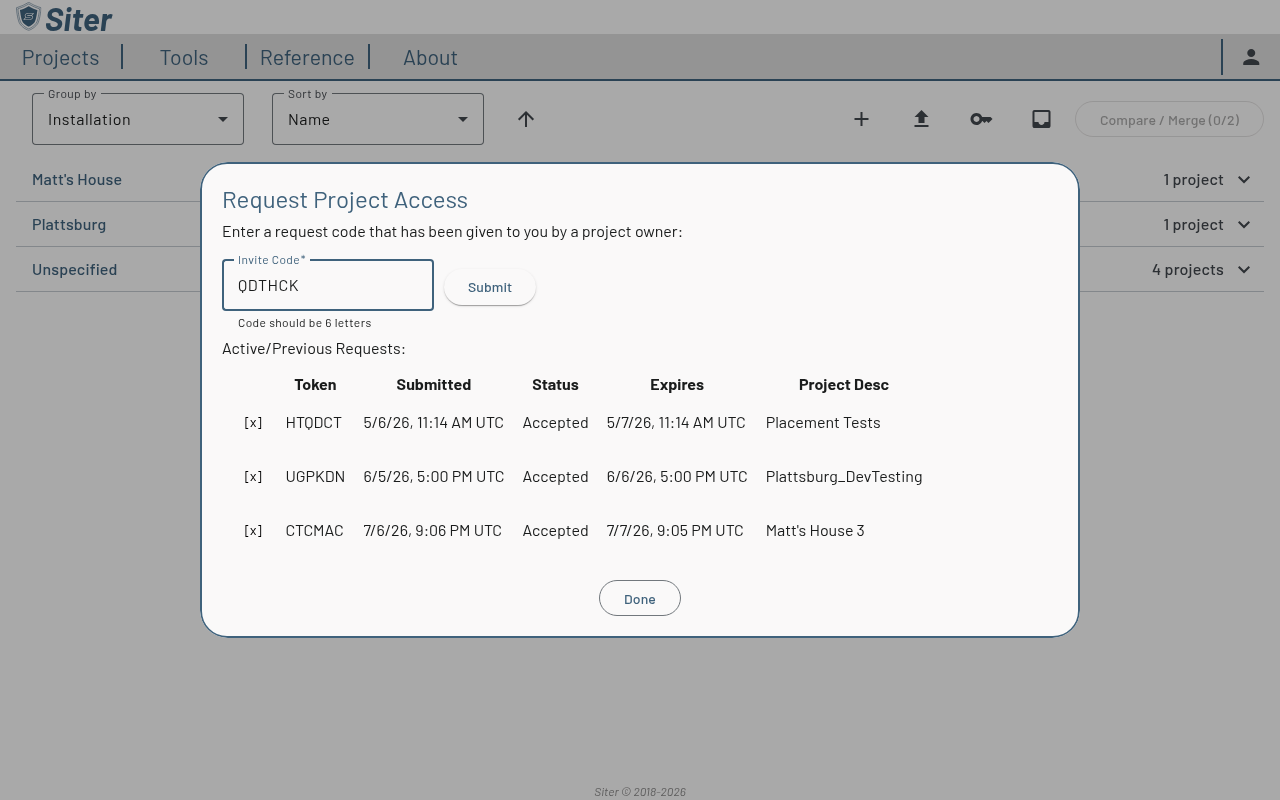
Task: Click the Request Project Access dialog title
Action: (x=345, y=199)
